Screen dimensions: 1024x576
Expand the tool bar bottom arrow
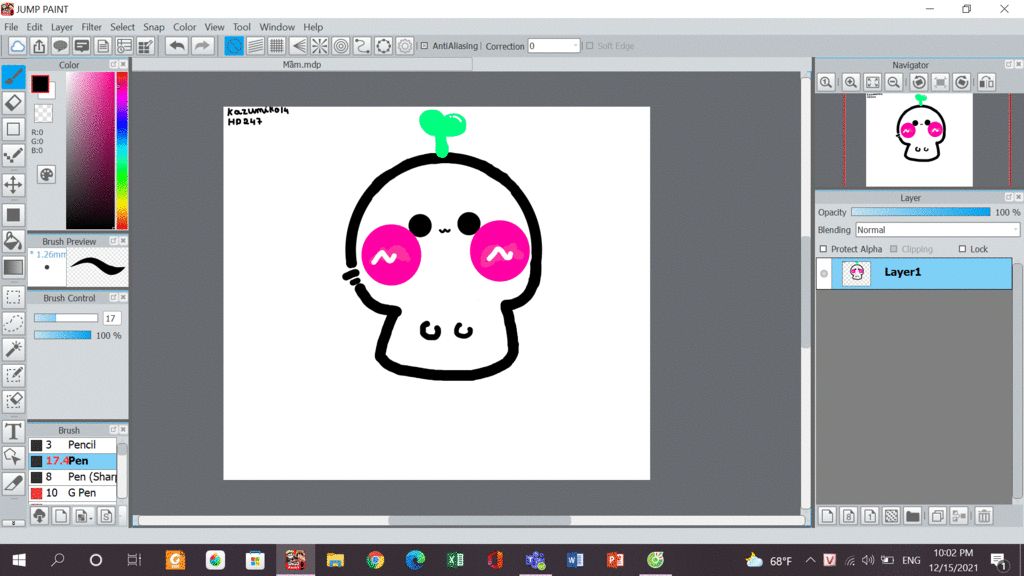pos(14,522)
